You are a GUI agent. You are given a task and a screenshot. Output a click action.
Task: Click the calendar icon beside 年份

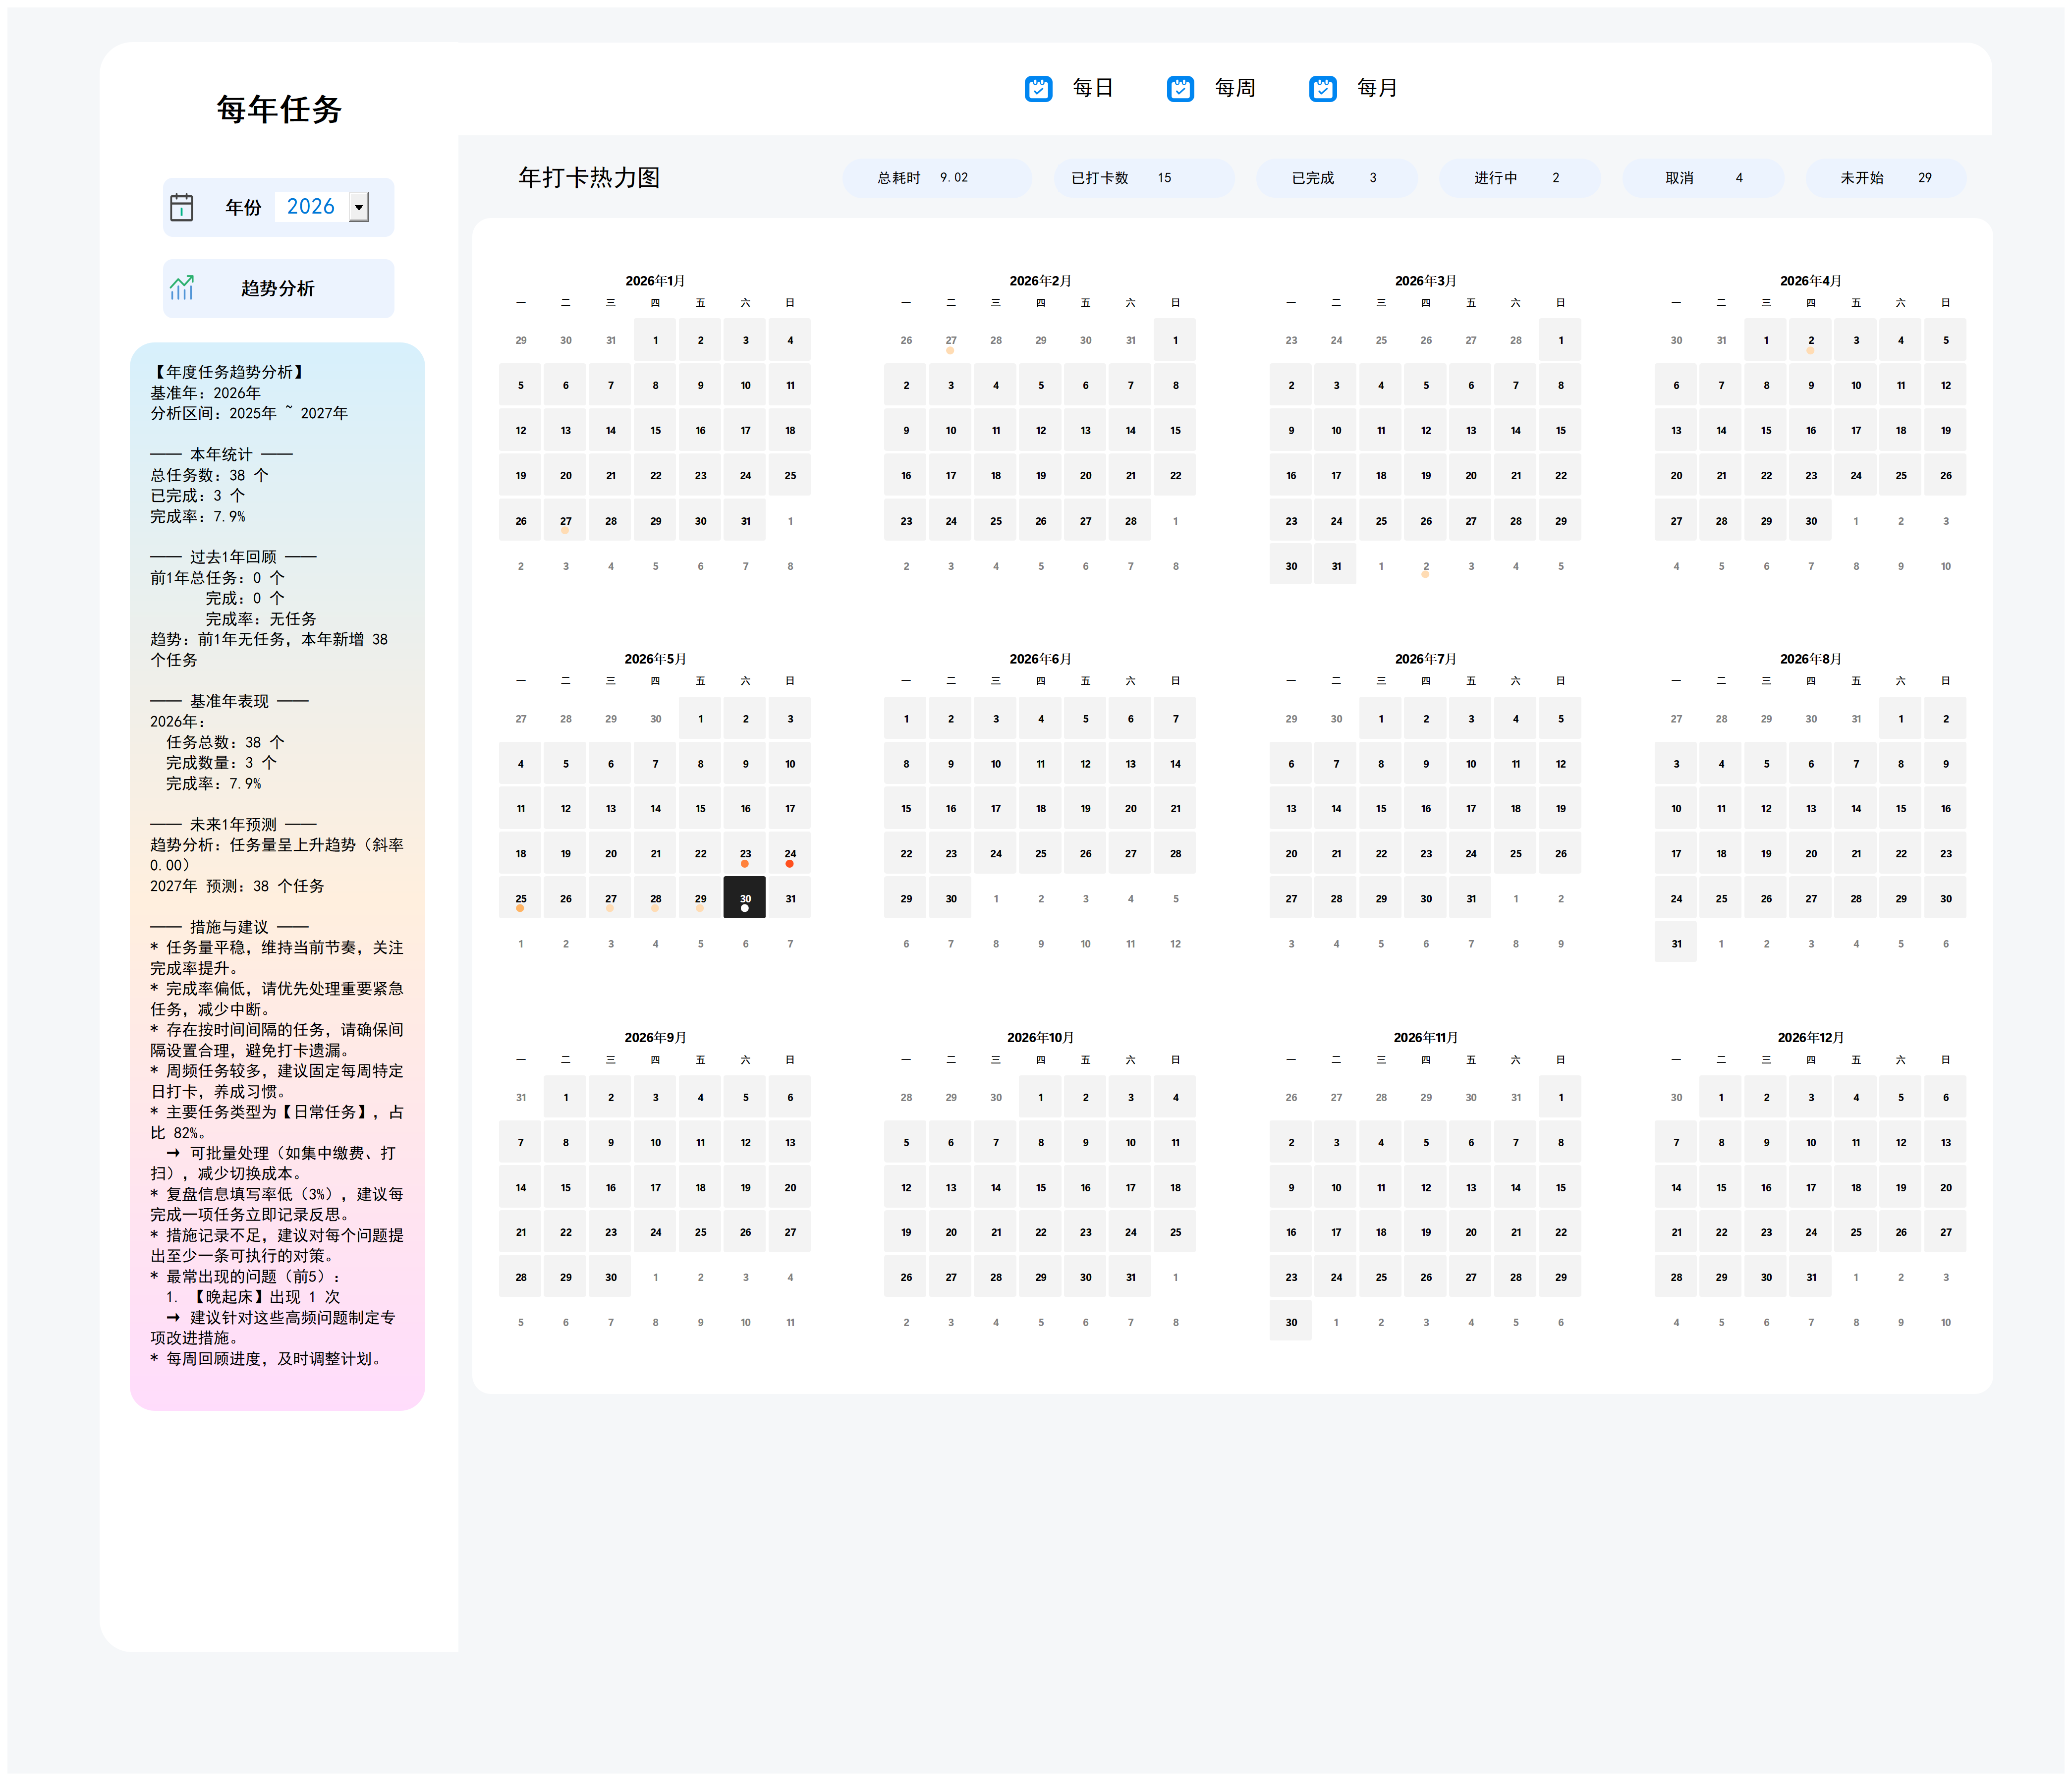[x=182, y=207]
